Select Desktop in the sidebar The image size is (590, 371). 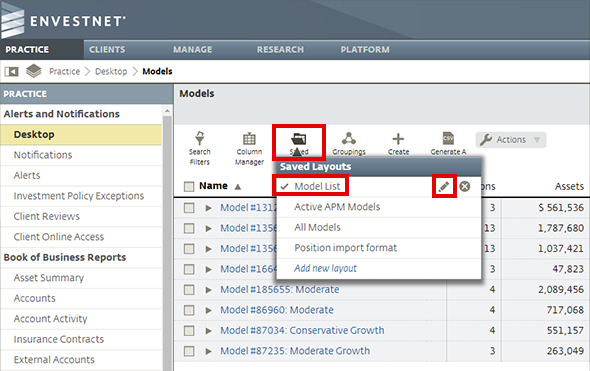tap(81, 135)
